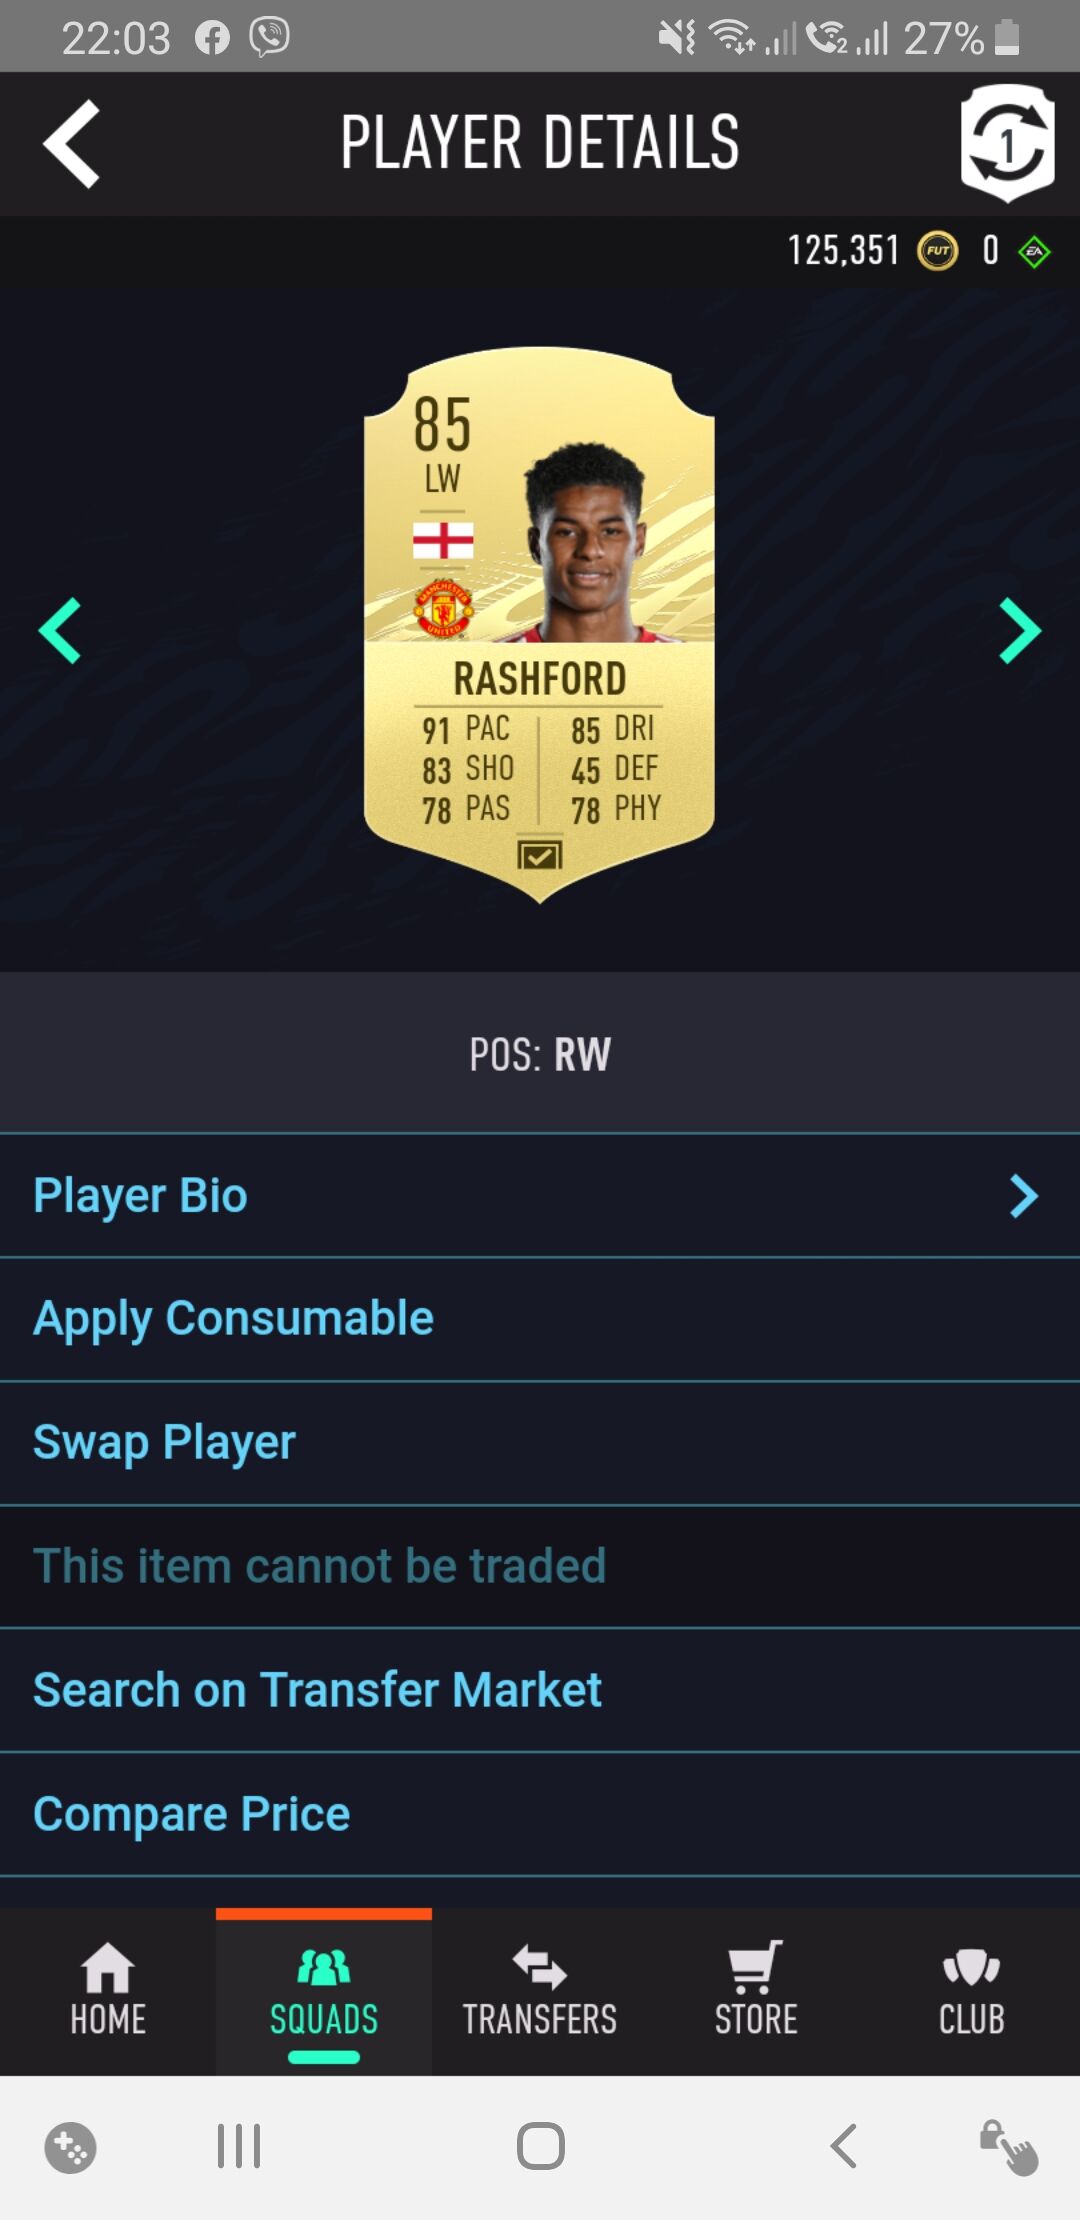This screenshot has height=2220, width=1080.
Task: Tap the England flag on card
Action: (443, 541)
